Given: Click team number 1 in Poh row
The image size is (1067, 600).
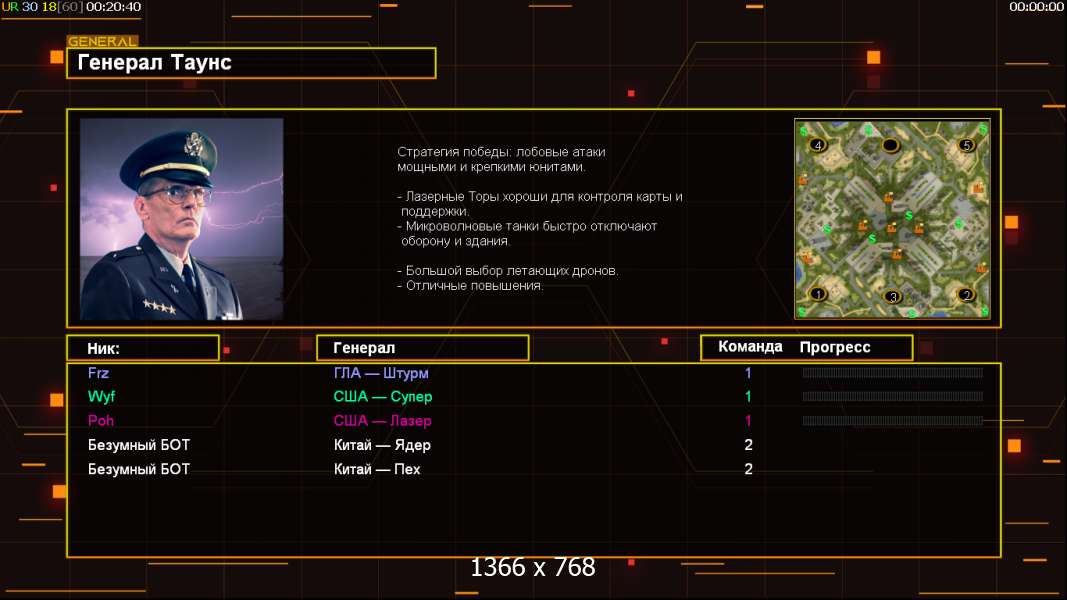Looking at the screenshot, I should (x=748, y=420).
